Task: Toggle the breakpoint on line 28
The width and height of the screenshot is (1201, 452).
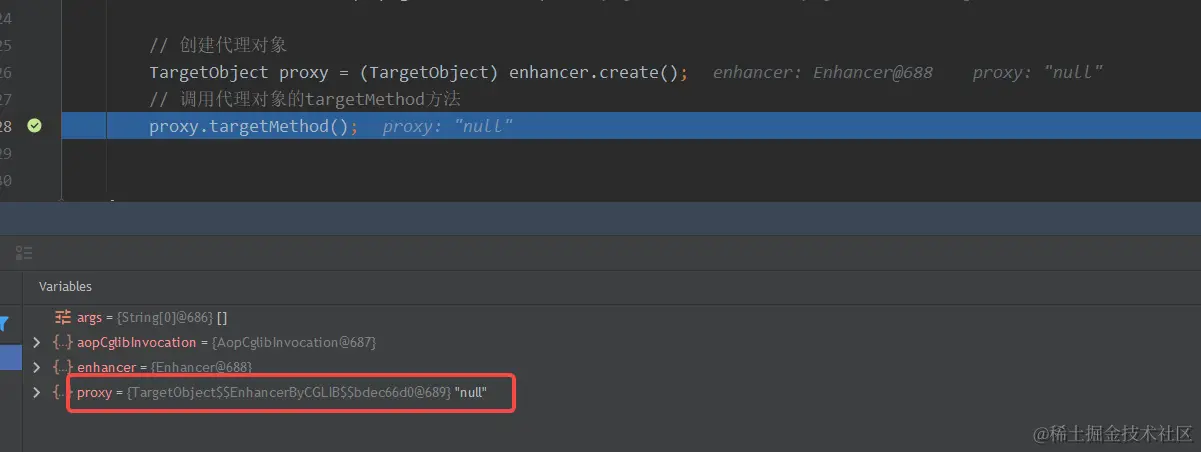Action: (34, 126)
